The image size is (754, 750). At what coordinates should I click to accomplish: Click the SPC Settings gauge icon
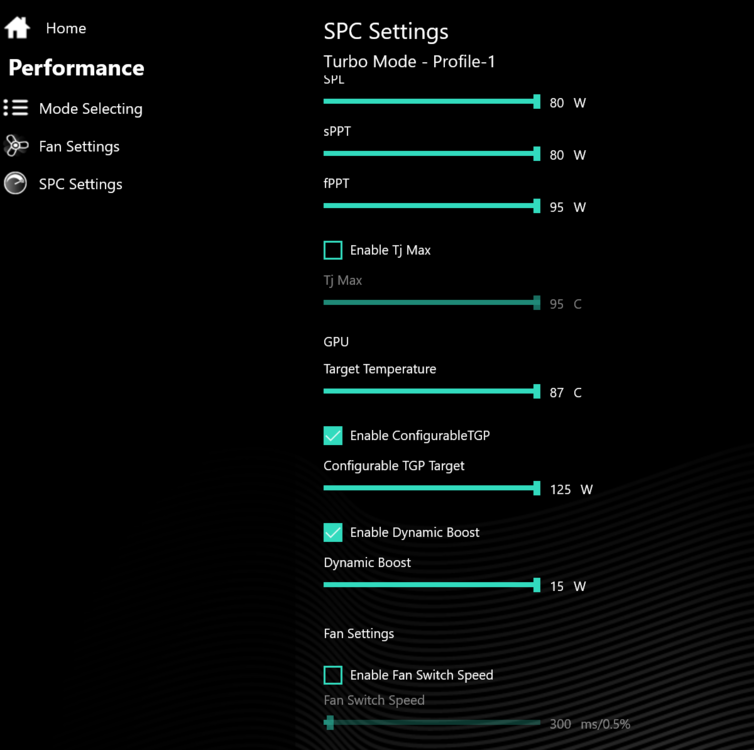tap(16, 184)
